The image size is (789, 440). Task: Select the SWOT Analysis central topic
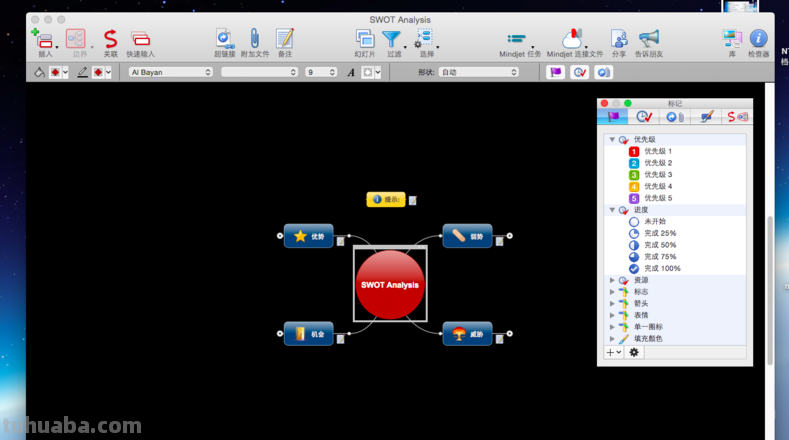point(390,285)
